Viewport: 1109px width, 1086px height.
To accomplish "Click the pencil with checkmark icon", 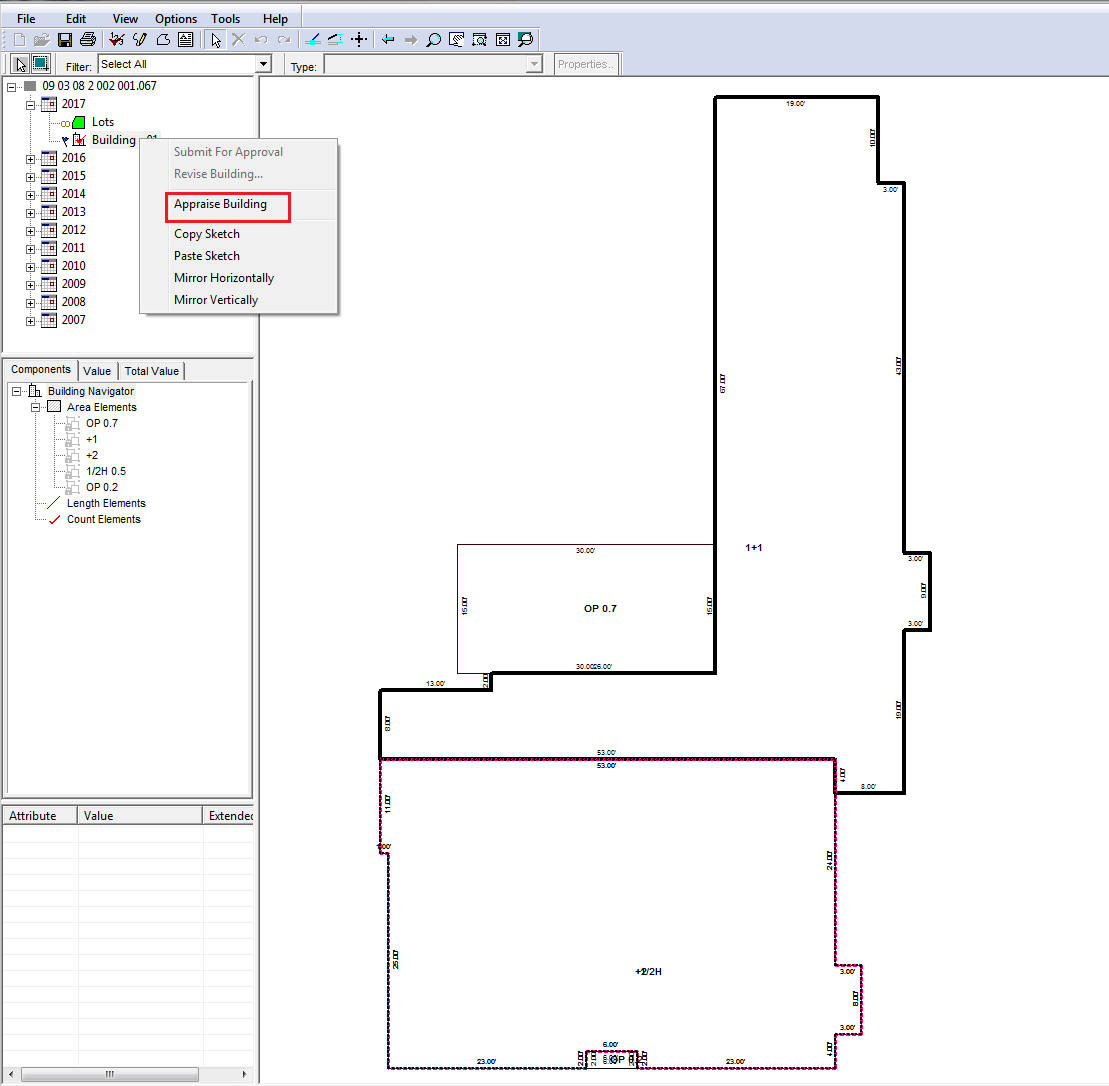I will [x=139, y=40].
